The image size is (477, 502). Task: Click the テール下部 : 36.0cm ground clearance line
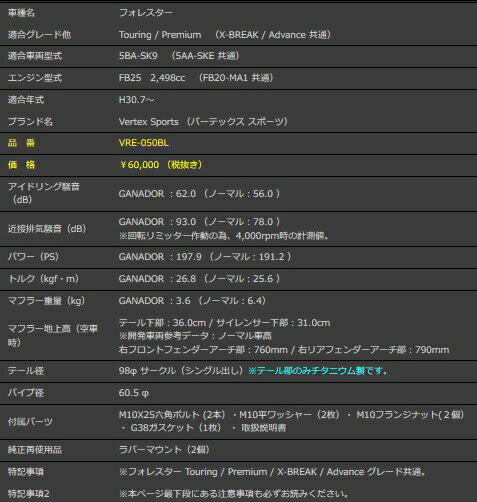[x=224, y=323]
